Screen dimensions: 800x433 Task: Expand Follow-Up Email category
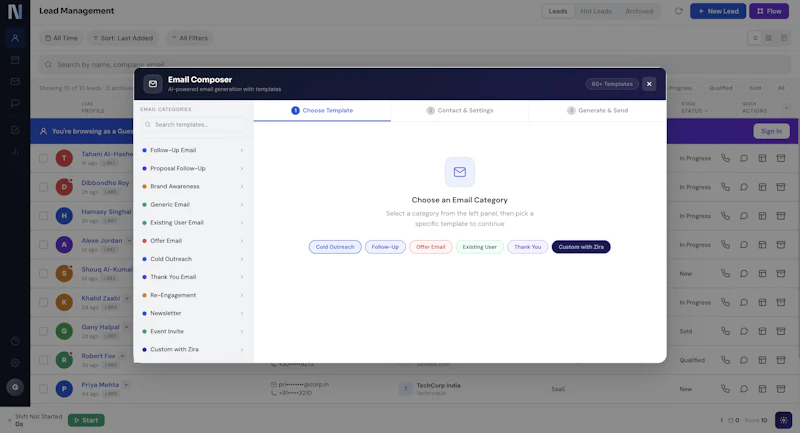point(193,150)
